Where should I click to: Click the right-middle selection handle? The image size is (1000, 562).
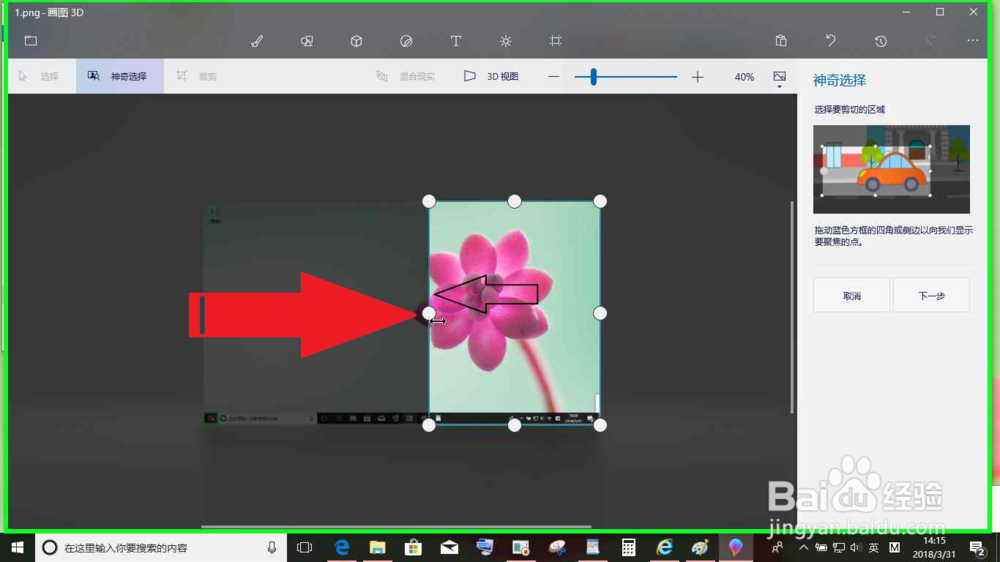[600, 313]
